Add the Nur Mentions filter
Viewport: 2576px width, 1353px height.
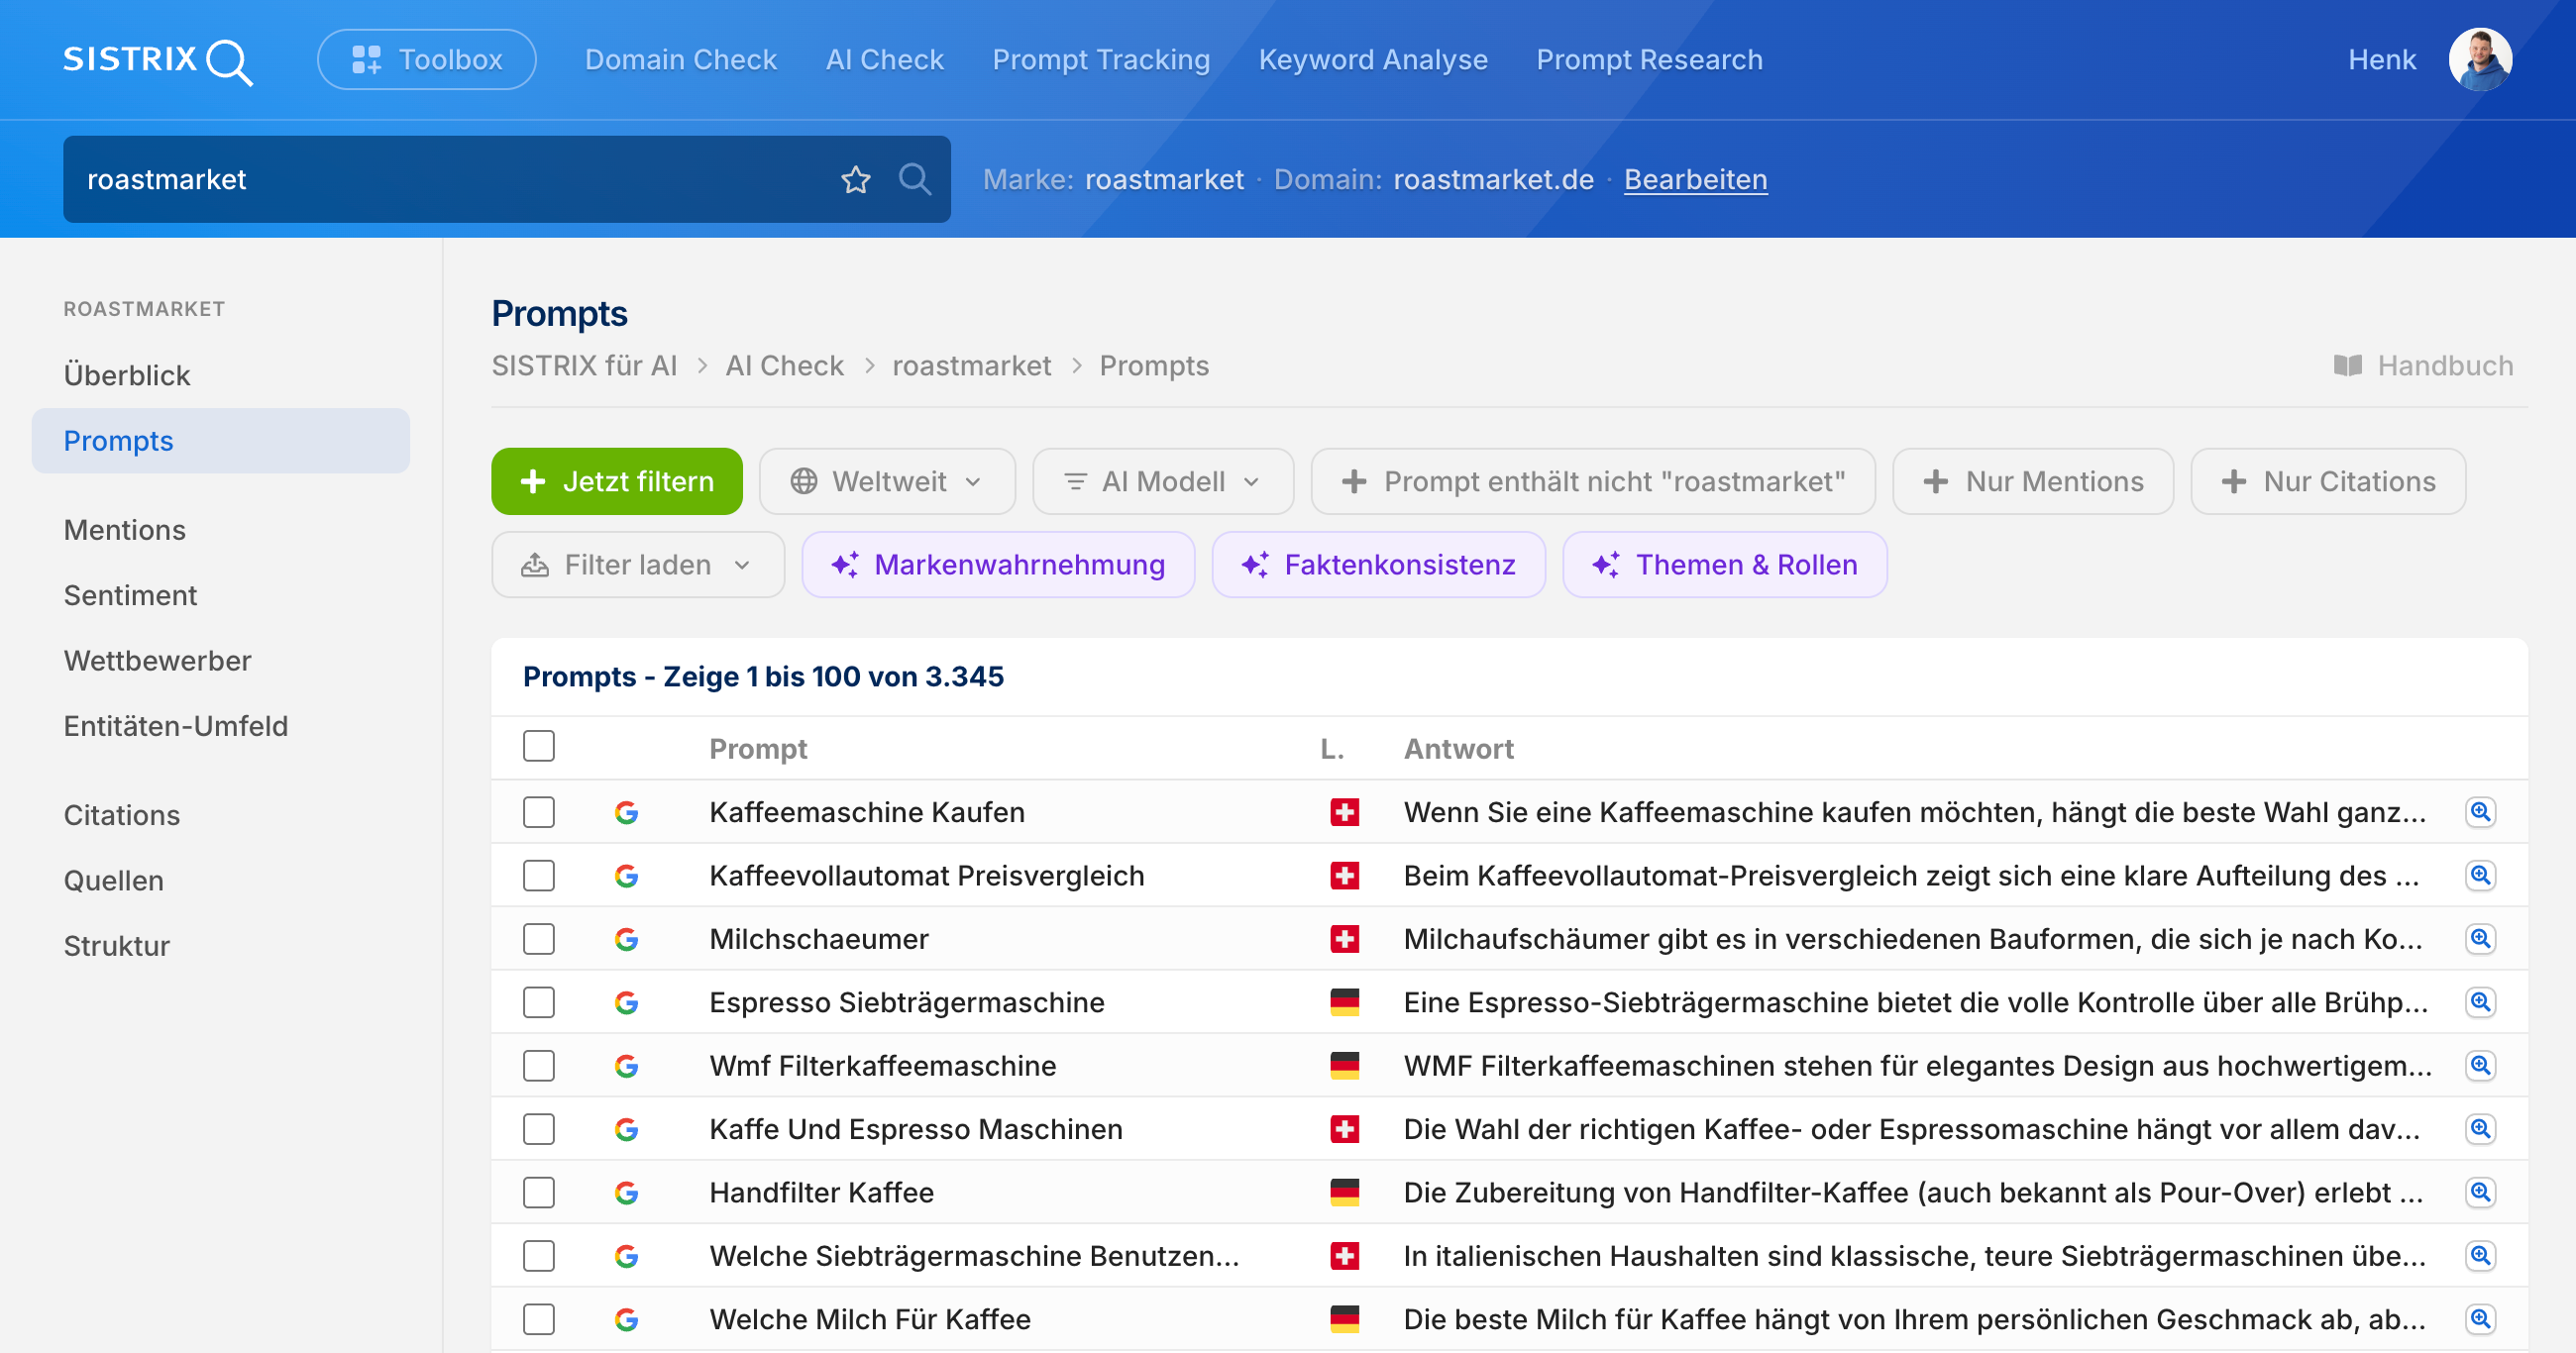pos(2033,481)
